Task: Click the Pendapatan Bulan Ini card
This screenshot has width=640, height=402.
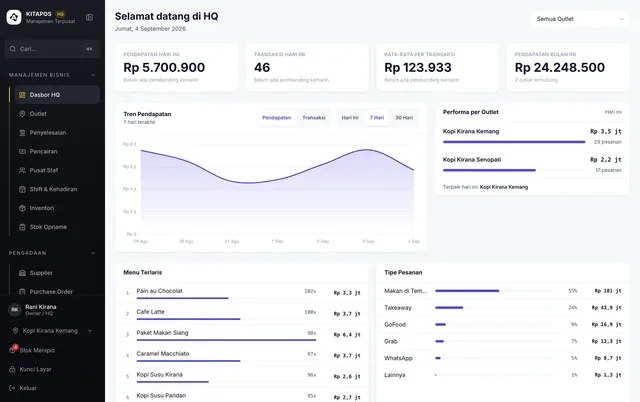Action: pos(568,67)
